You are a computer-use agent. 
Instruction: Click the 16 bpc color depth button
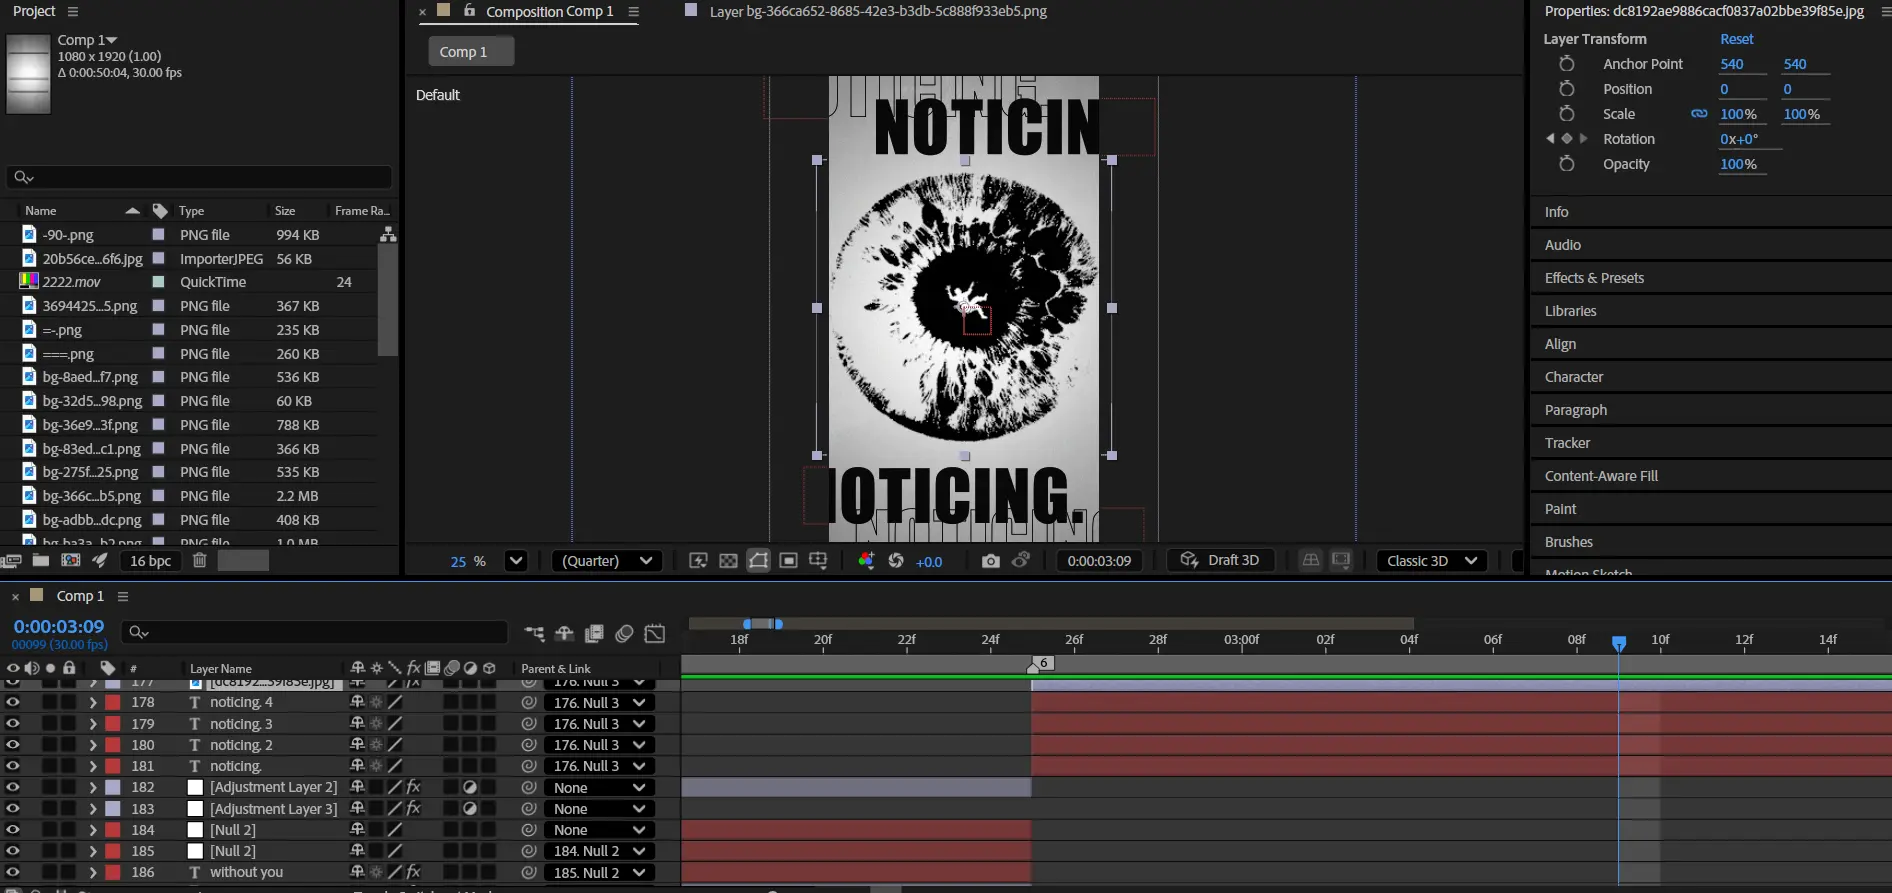click(x=150, y=561)
